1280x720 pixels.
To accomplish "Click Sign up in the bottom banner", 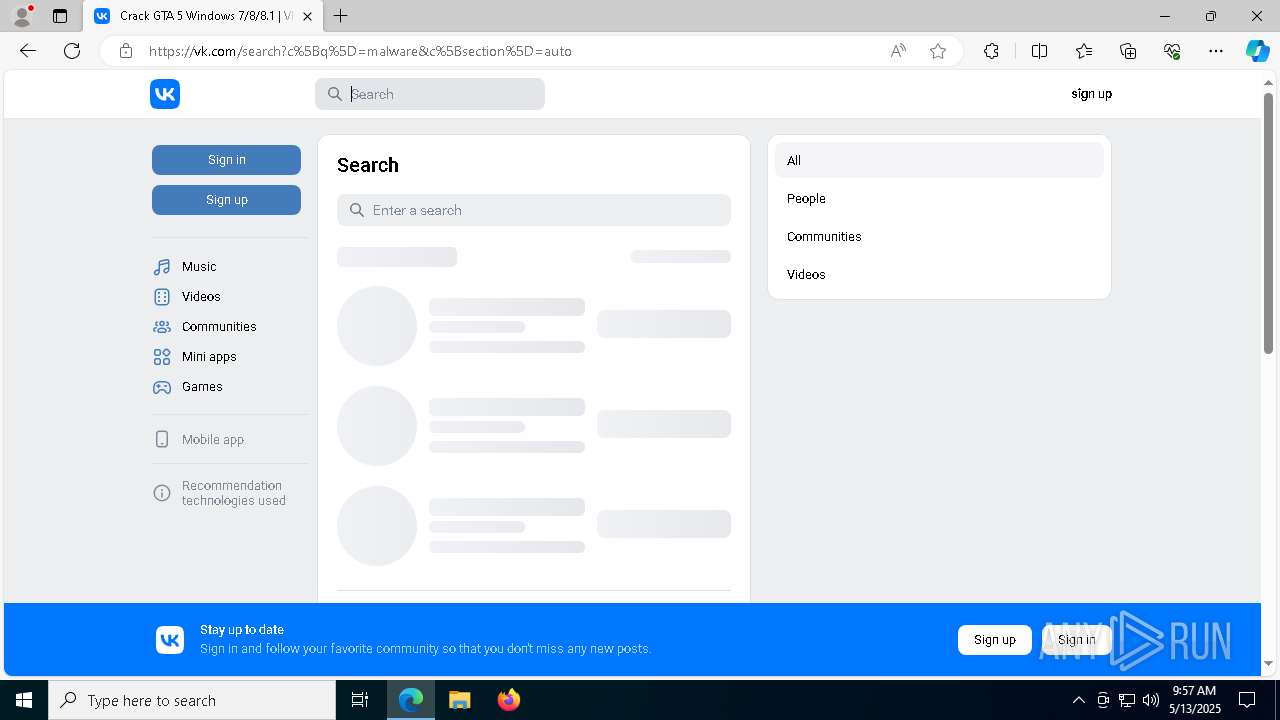I will 994,640.
